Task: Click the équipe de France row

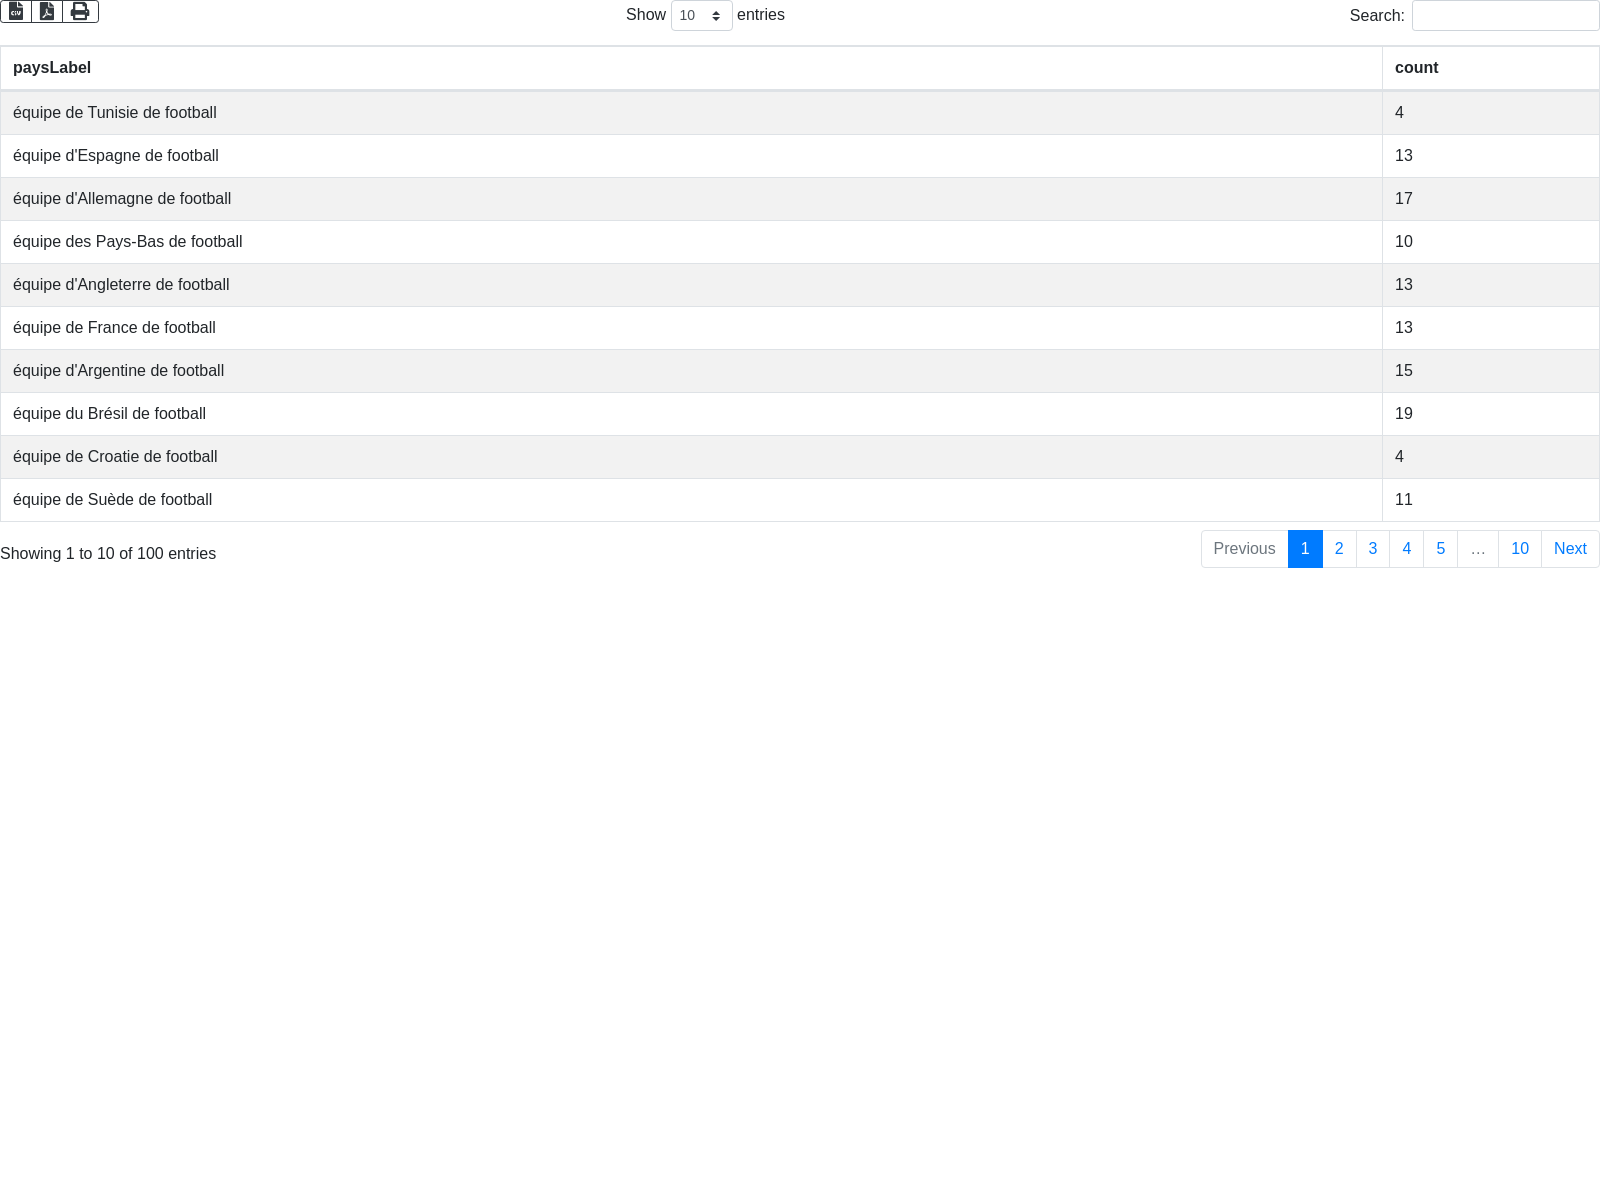Action: point(114,328)
